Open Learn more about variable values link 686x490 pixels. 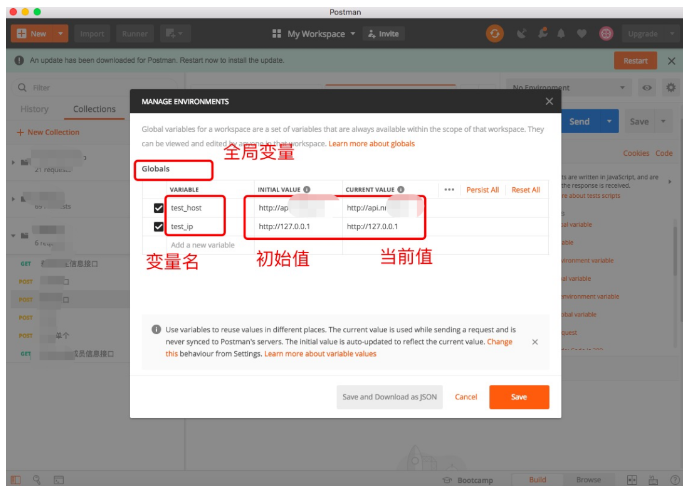[x=320, y=354]
